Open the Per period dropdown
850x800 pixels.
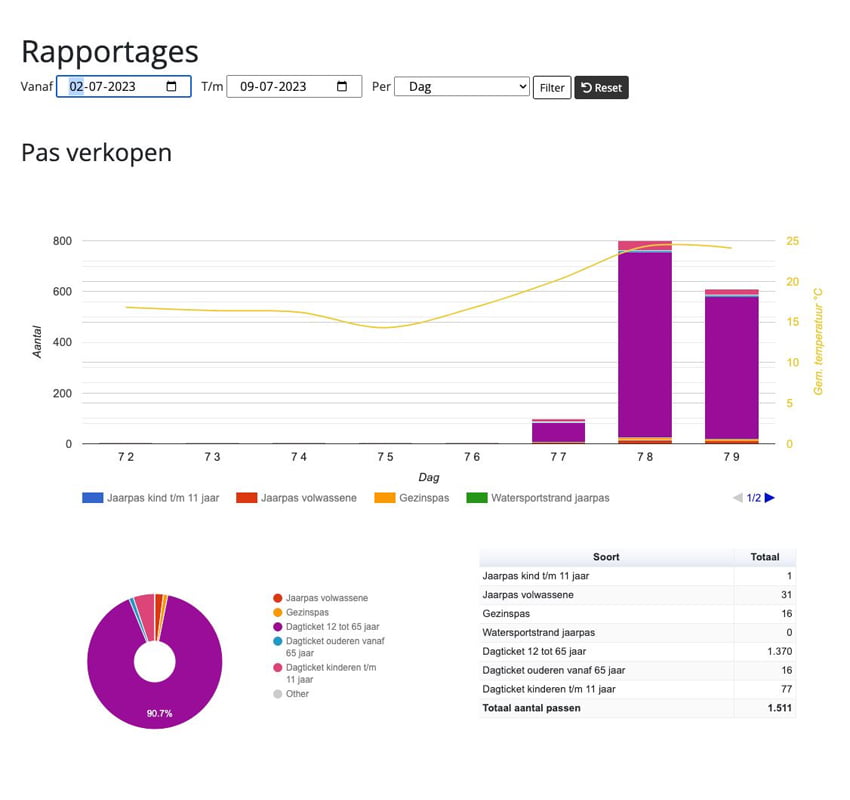[461, 87]
